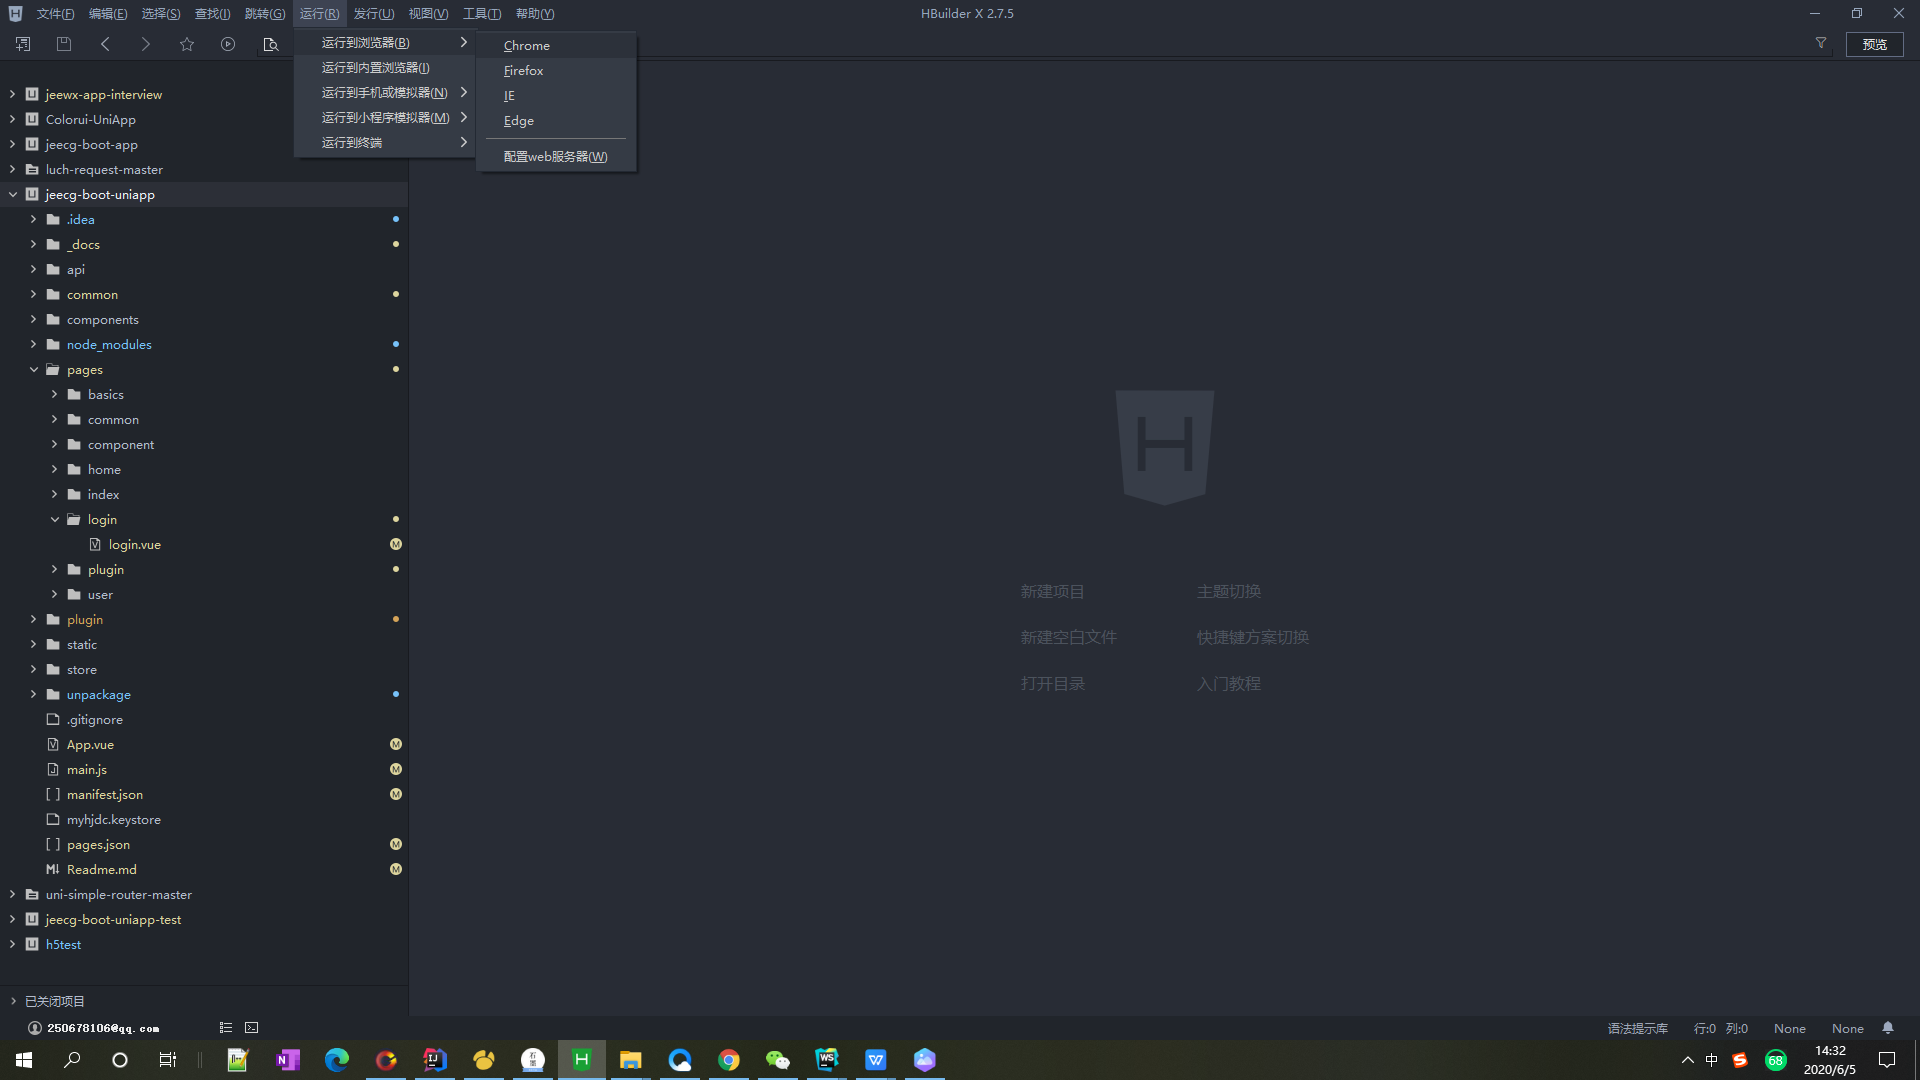Click the search-in-files toolbar icon
The image size is (1920, 1080).
click(x=270, y=44)
